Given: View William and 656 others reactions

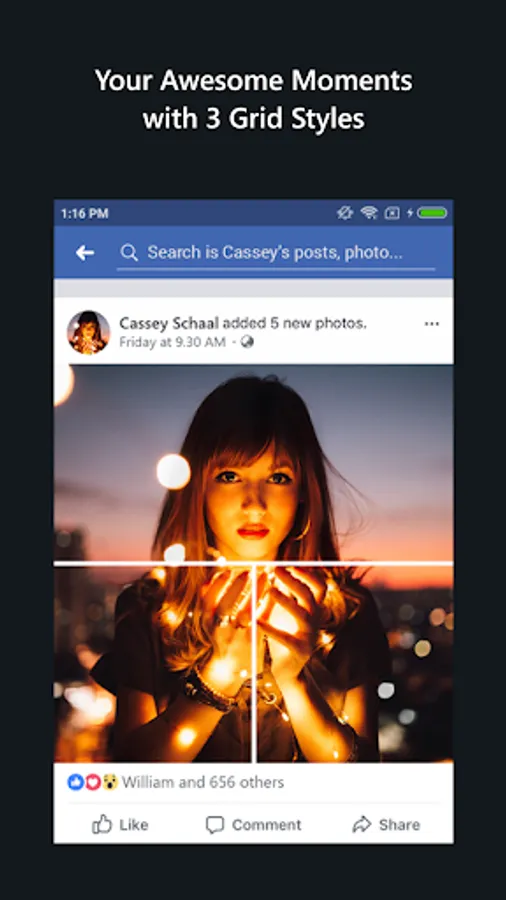Looking at the screenshot, I should [203, 782].
